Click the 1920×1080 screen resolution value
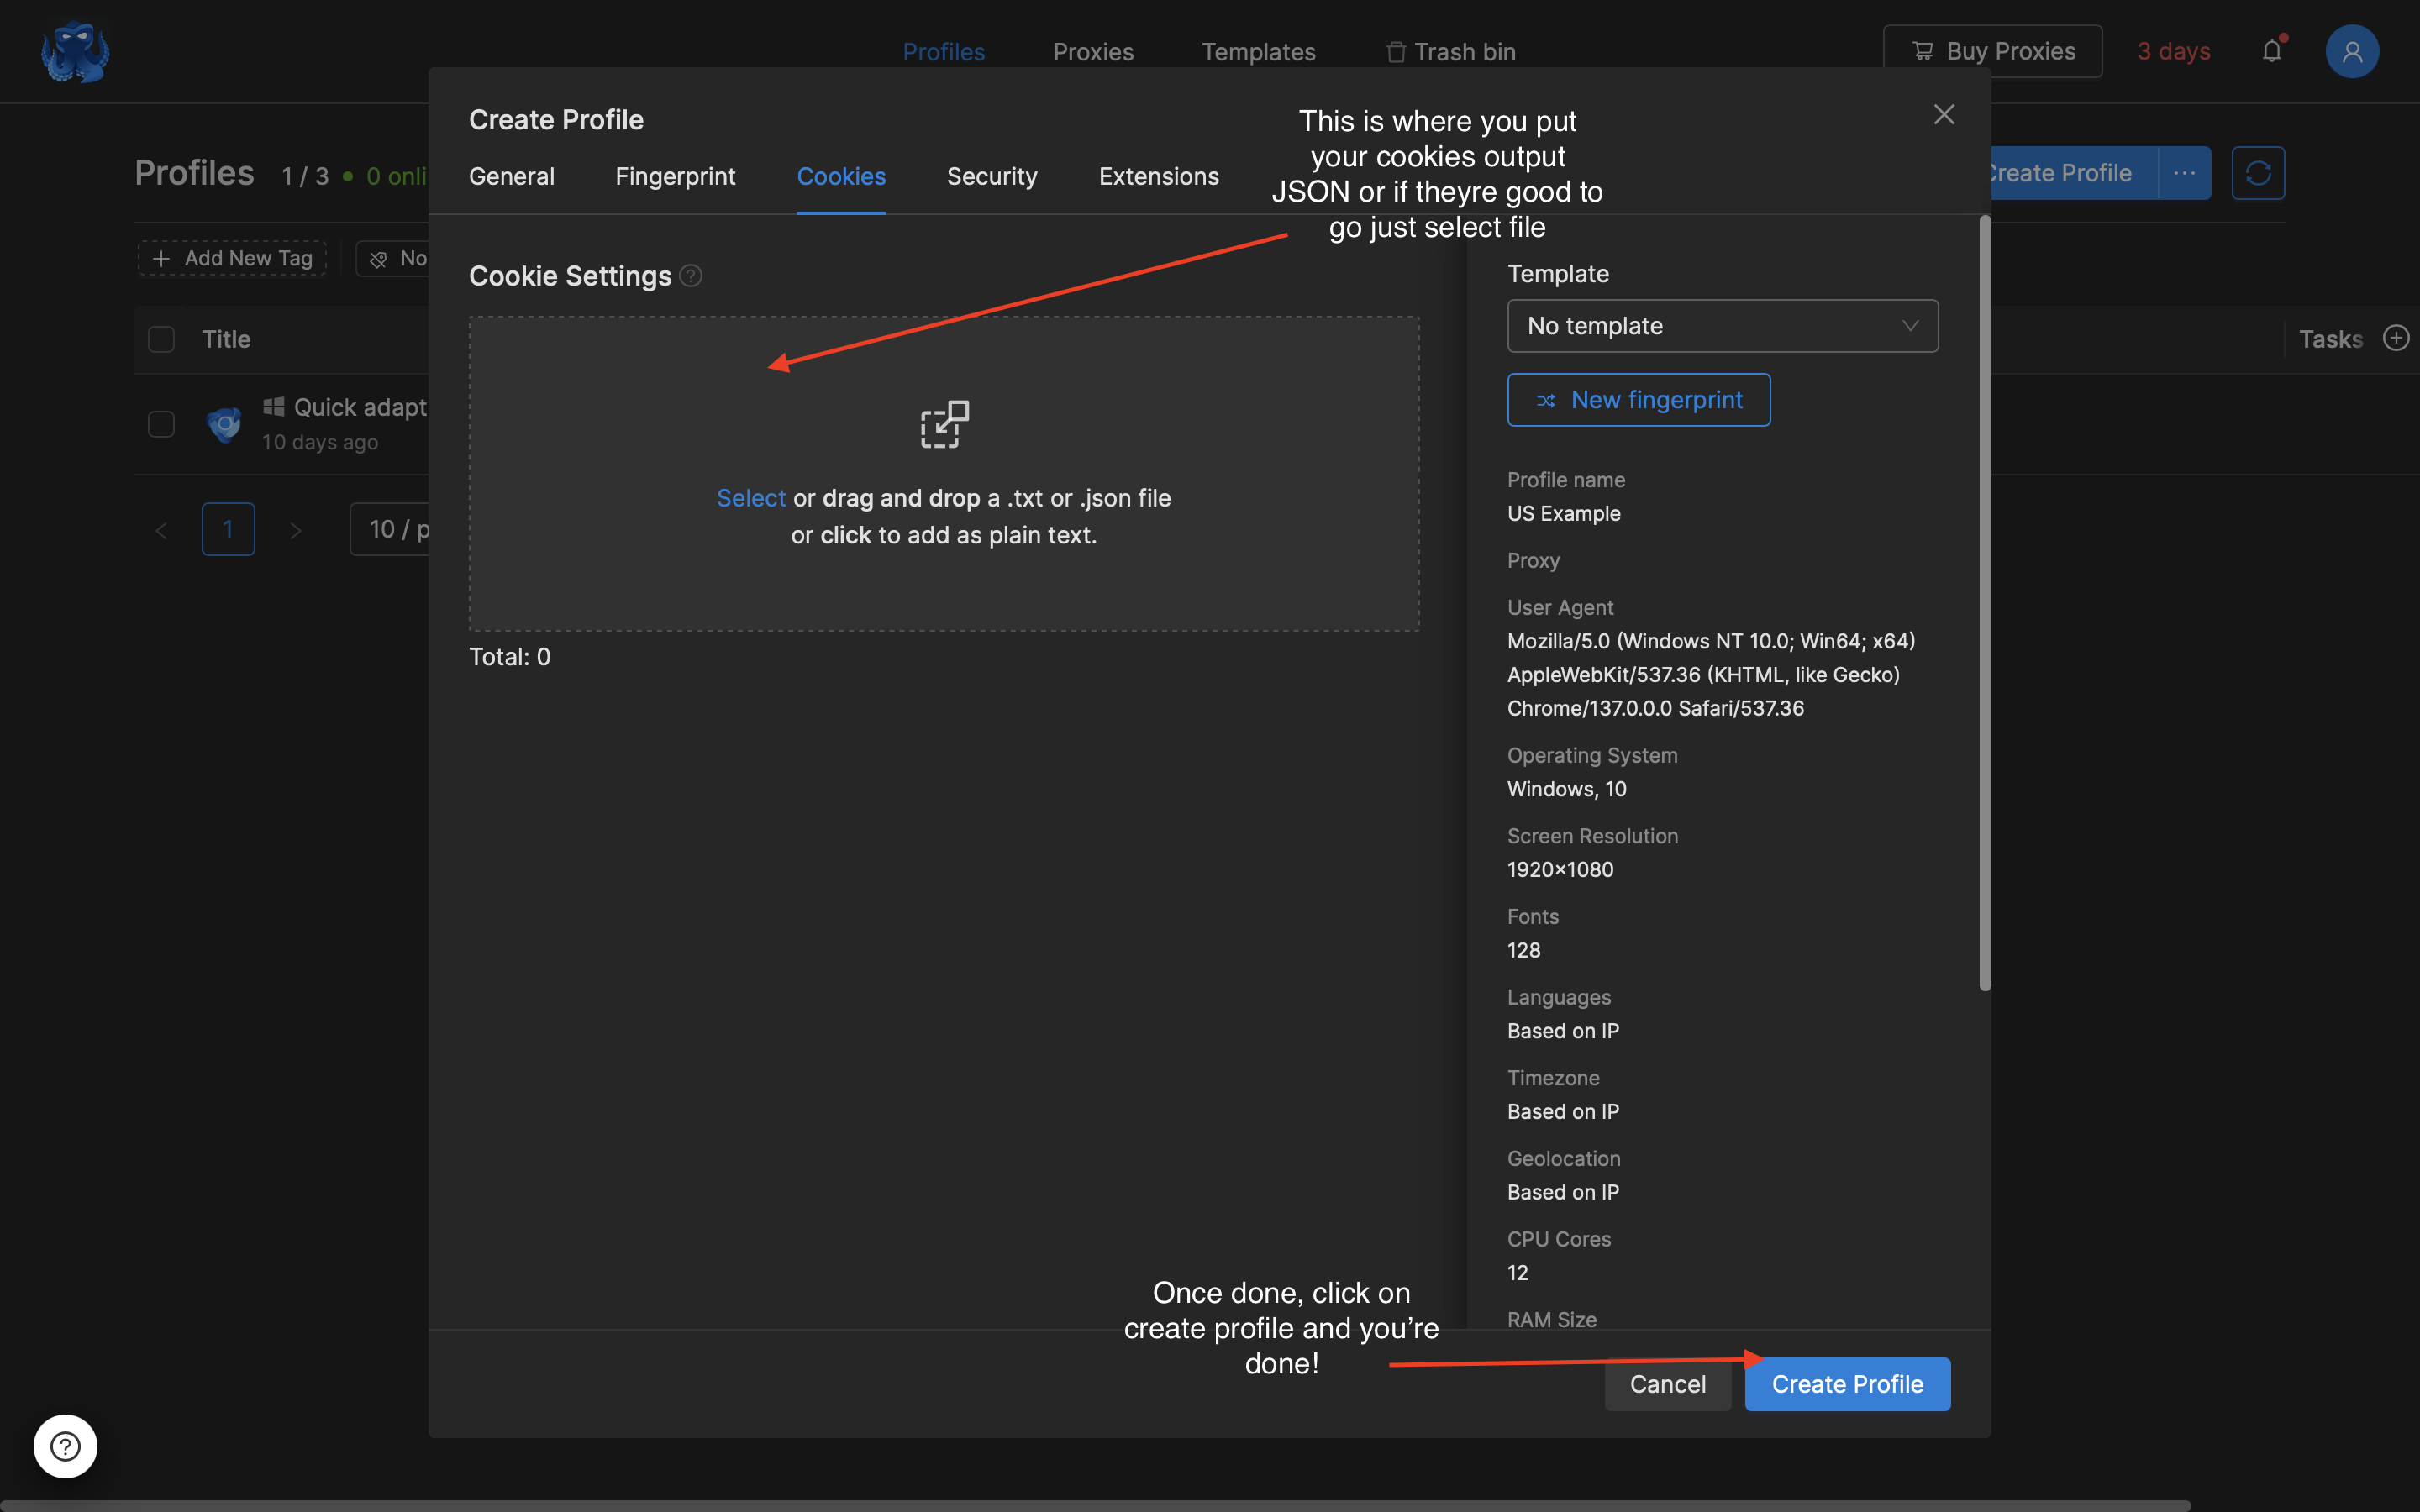Viewport: 2420px width, 1512px height. click(1560, 869)
